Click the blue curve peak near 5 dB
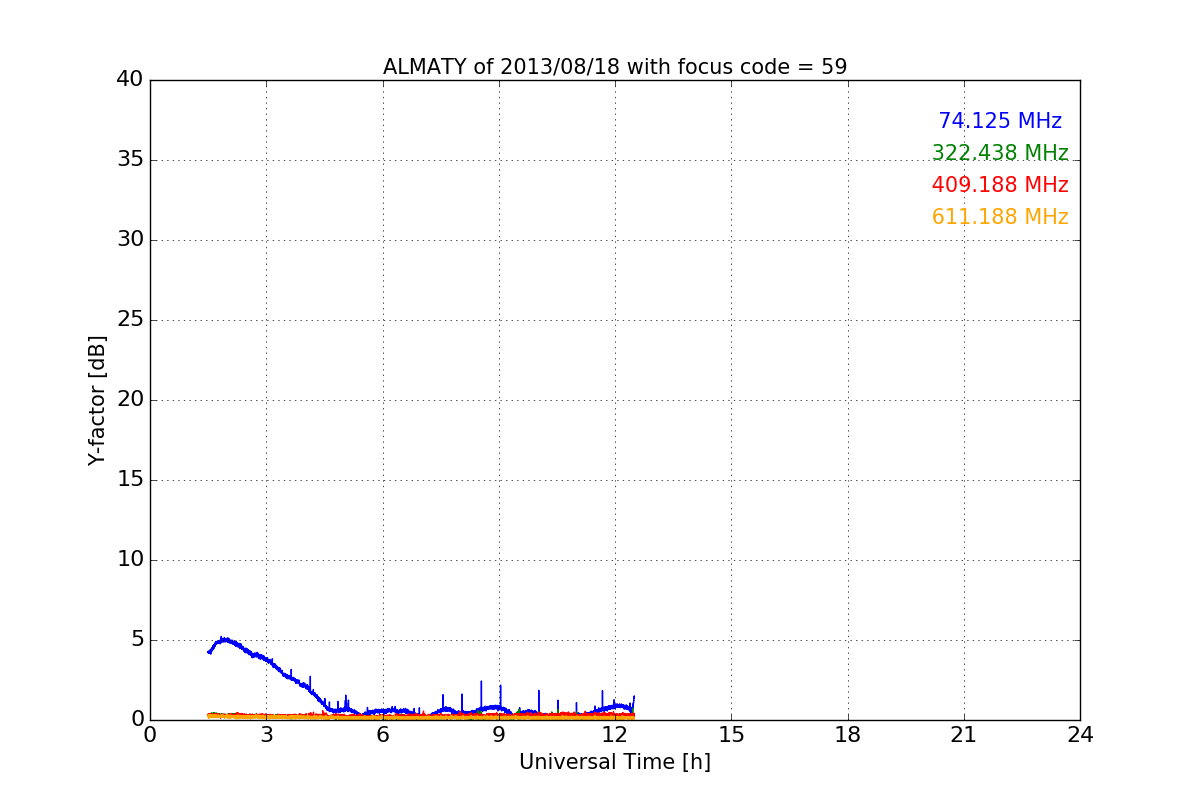This screenshot has height=800, width=1200. click(x=225, y=638)
